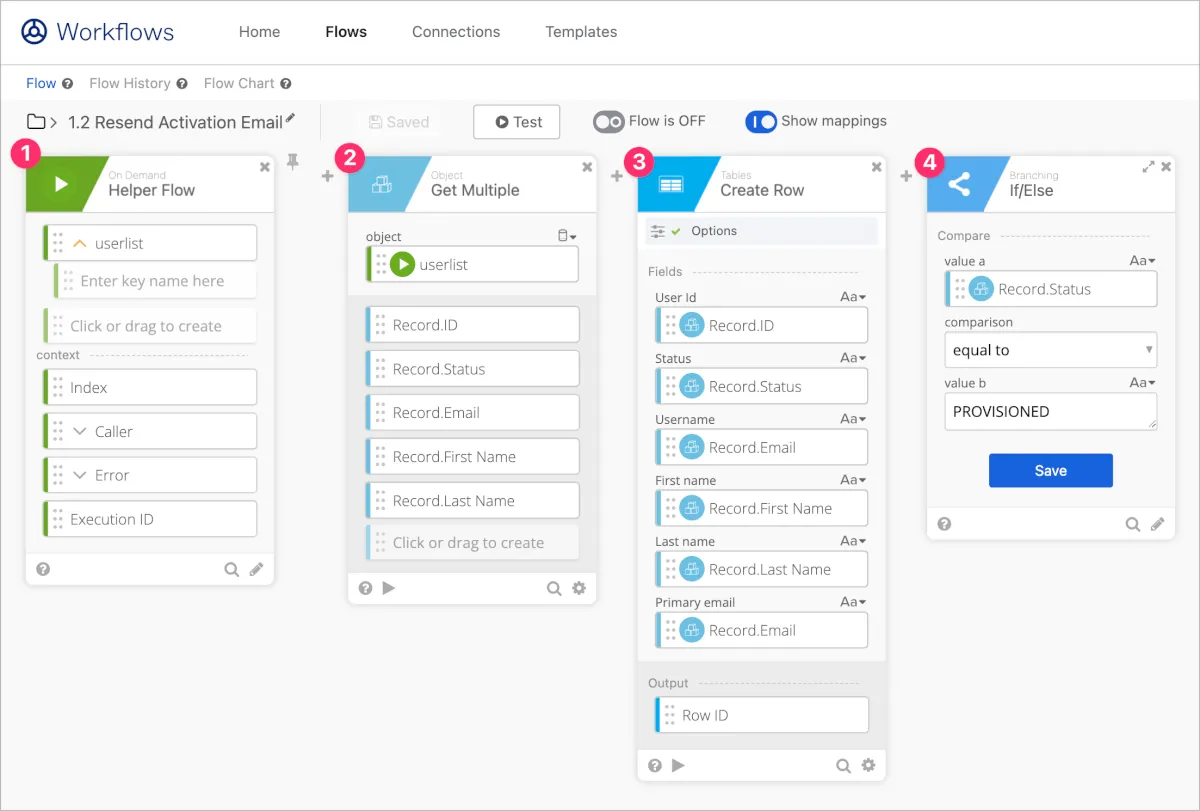Open gear settings in Create Row card

click(x=868, y=765)
